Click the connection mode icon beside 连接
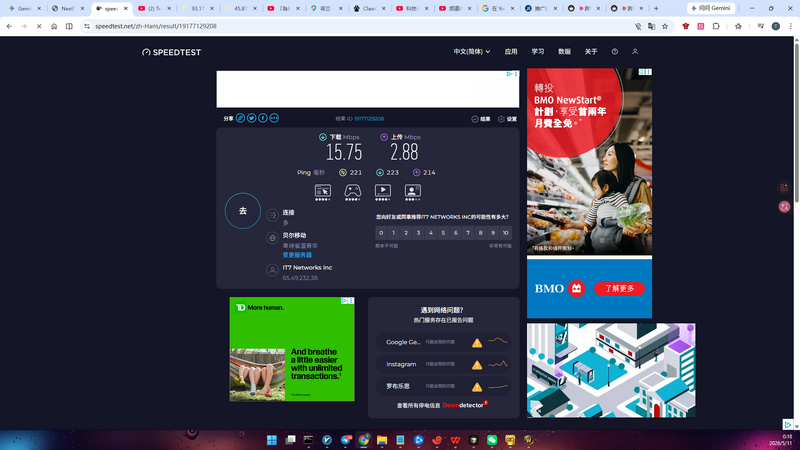The width and height of the screenshot is (800, 450). [272, 215]
